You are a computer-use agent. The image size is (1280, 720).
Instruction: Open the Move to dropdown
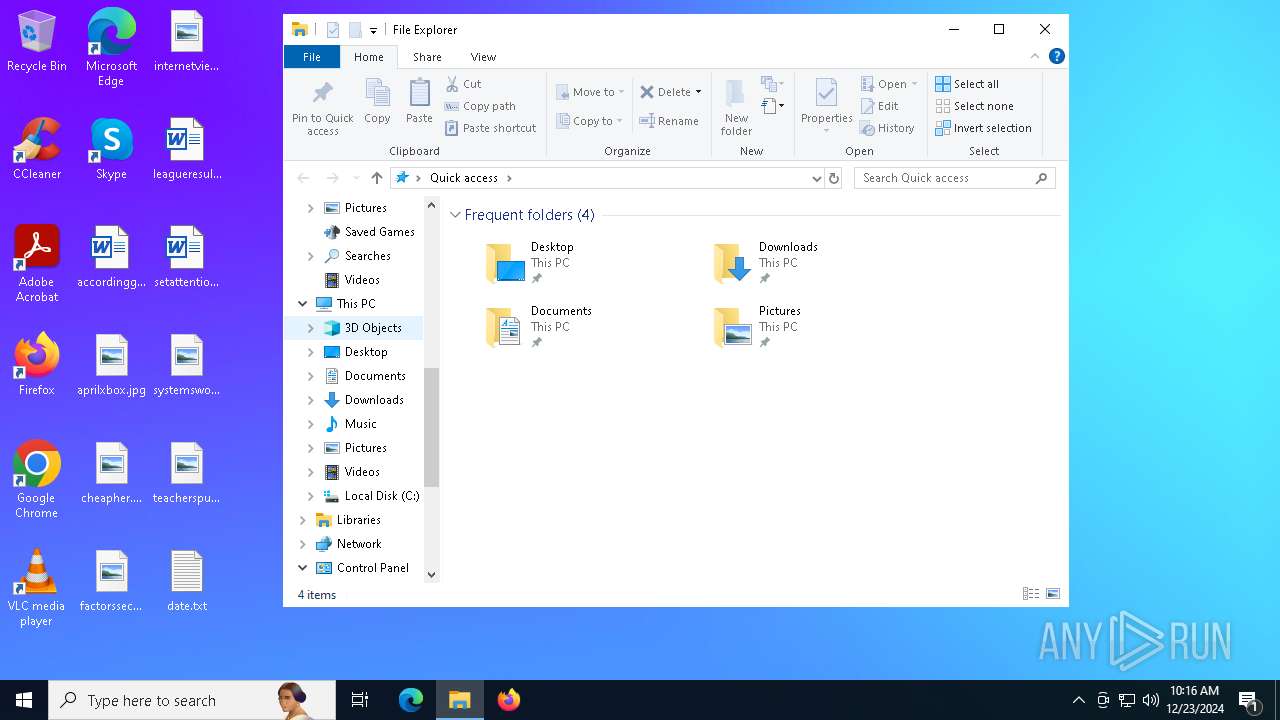pos(590,92)
